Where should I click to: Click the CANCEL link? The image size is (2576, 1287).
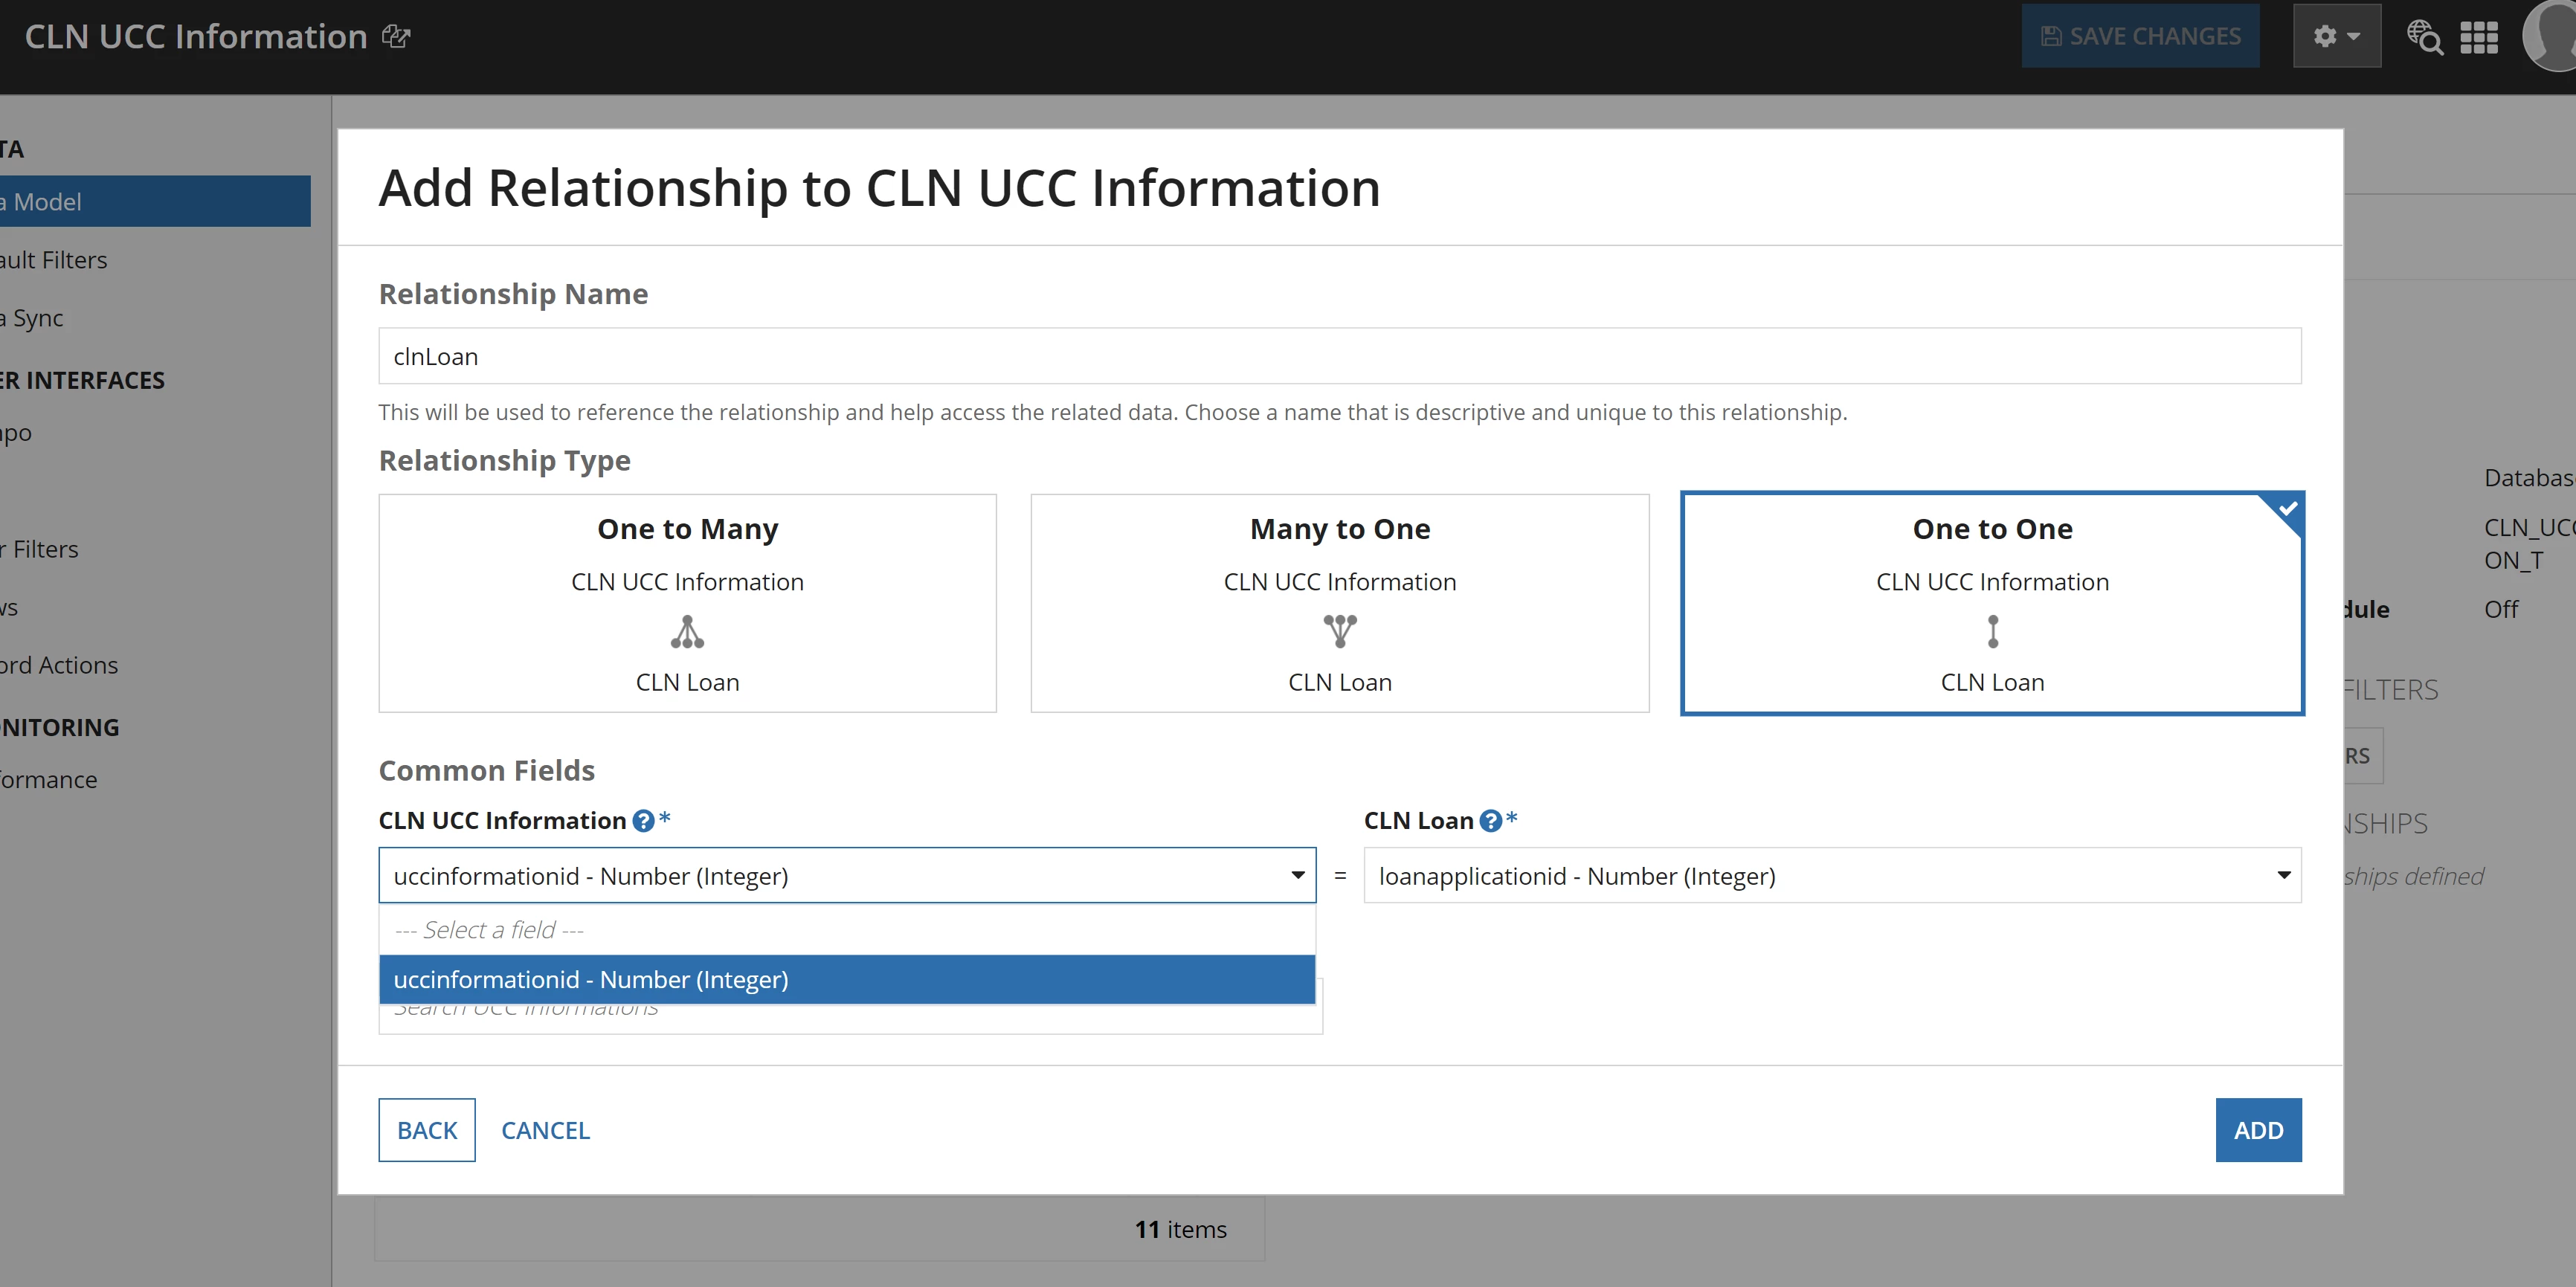pos(545,1130)
